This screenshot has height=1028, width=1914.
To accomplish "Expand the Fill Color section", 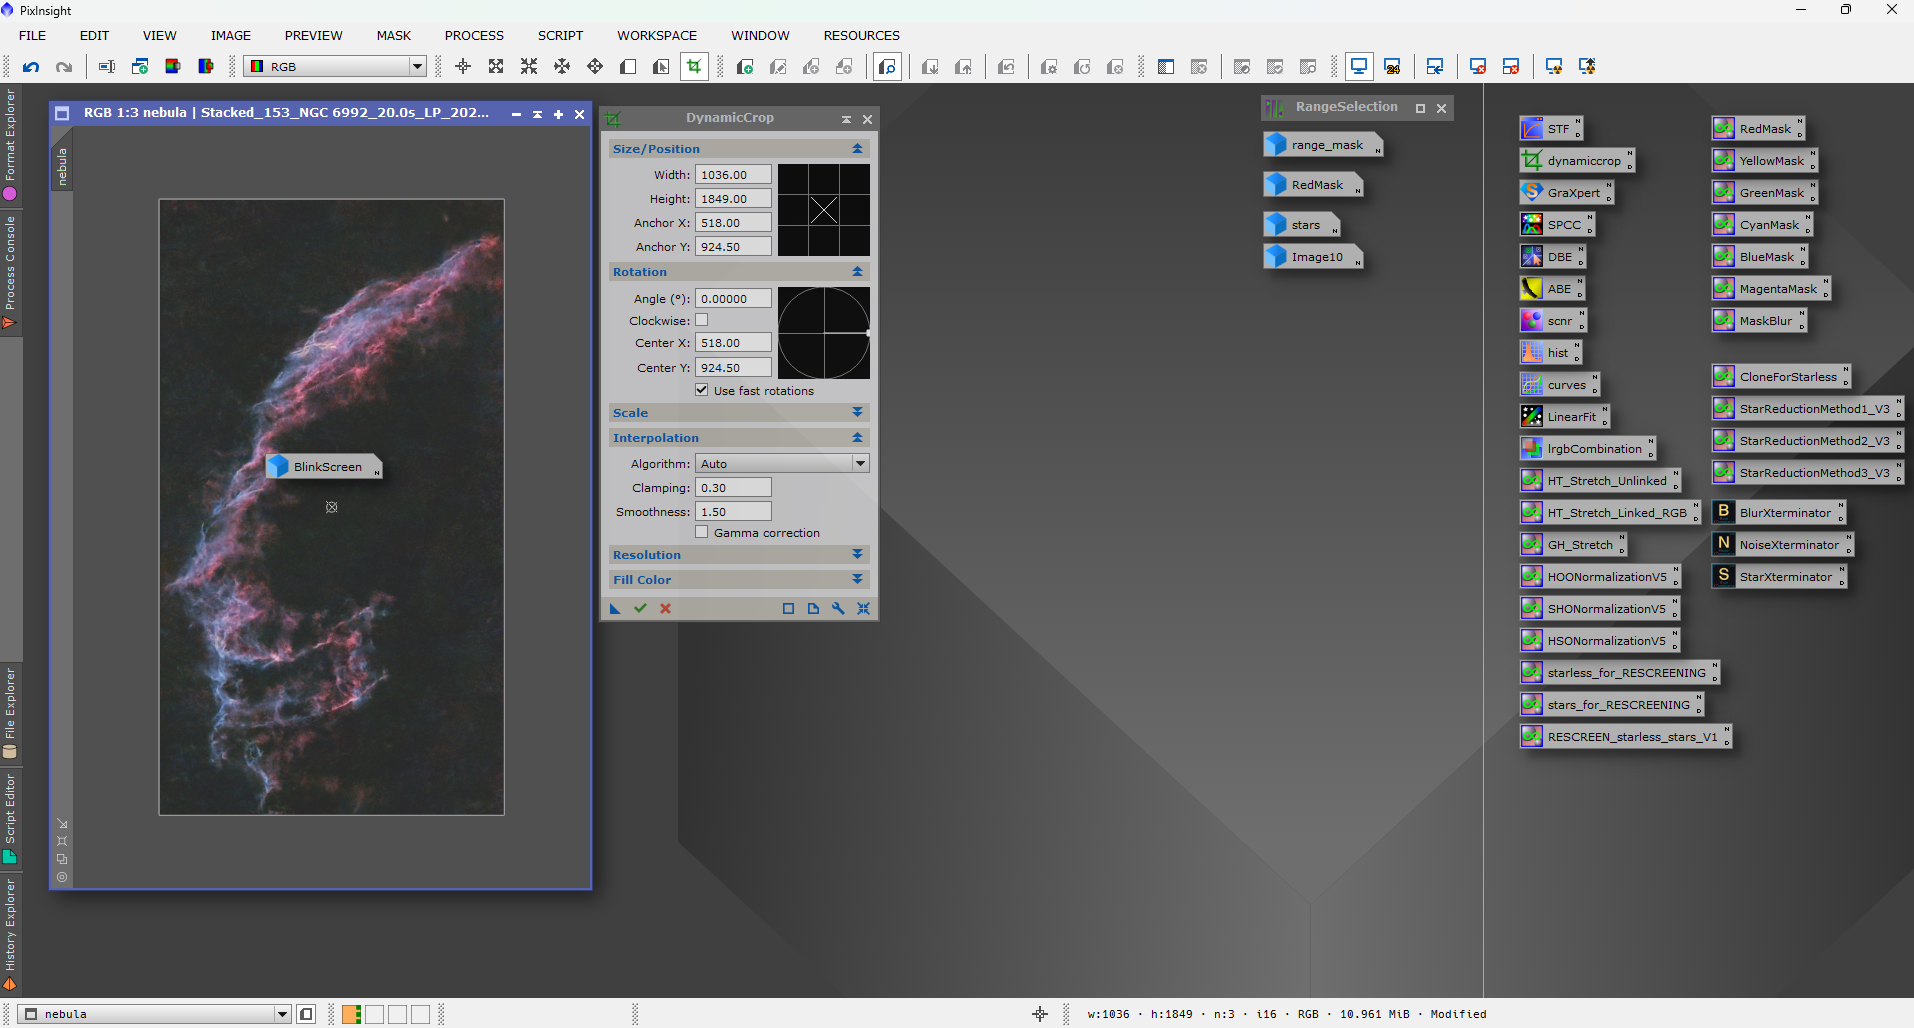I will coord(738,580).
